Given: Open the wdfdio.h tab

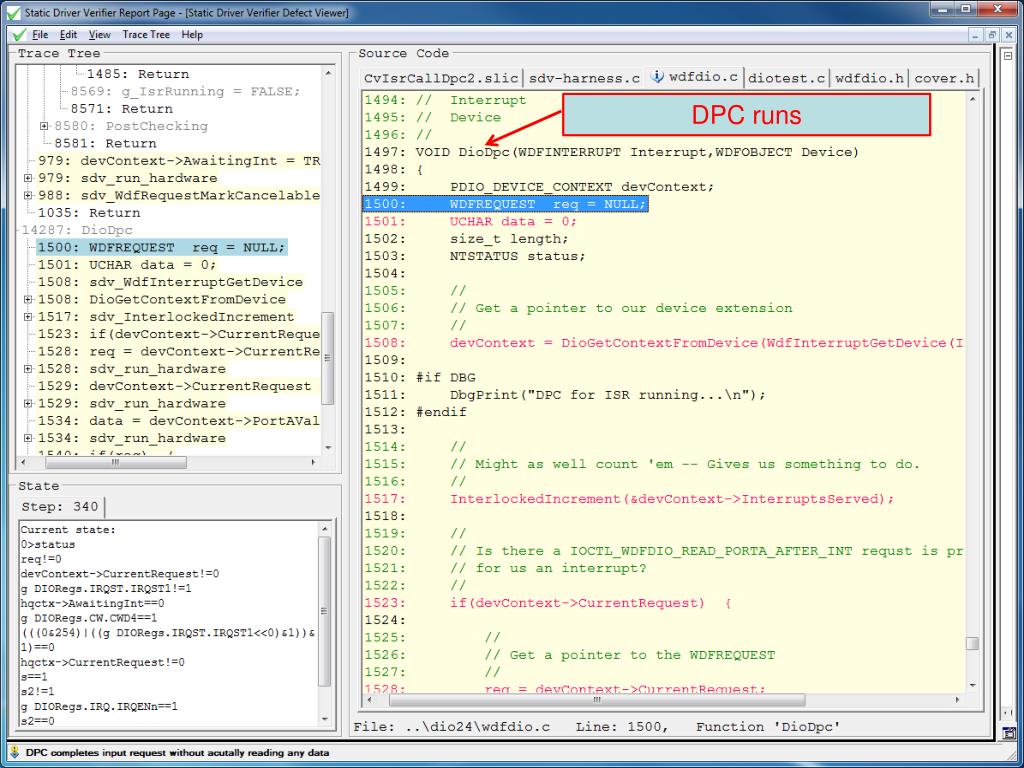Looking at the screenshot, I should [869, 78].
